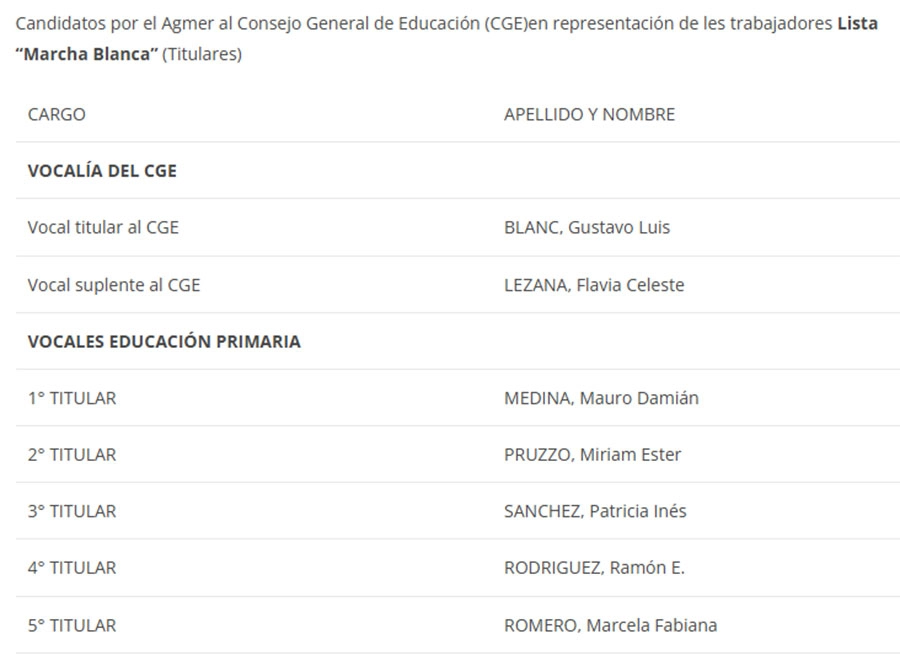The image size is (900, 661).
Task: Select the name RODRIGUEZ, Ramón E.
Action: [x=594, y=567]
